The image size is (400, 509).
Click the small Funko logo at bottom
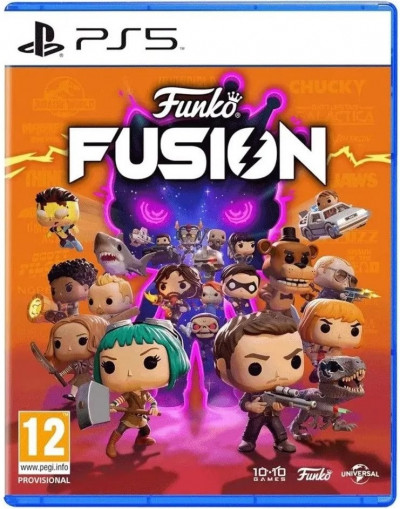314,474
